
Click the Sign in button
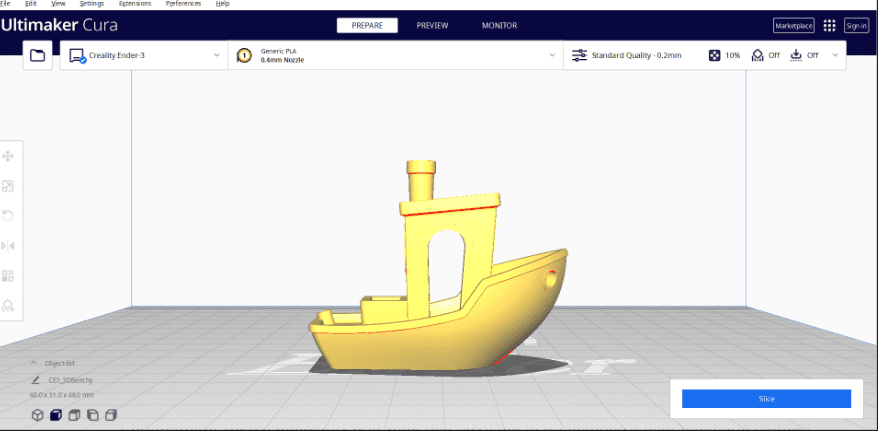[856, 26]
